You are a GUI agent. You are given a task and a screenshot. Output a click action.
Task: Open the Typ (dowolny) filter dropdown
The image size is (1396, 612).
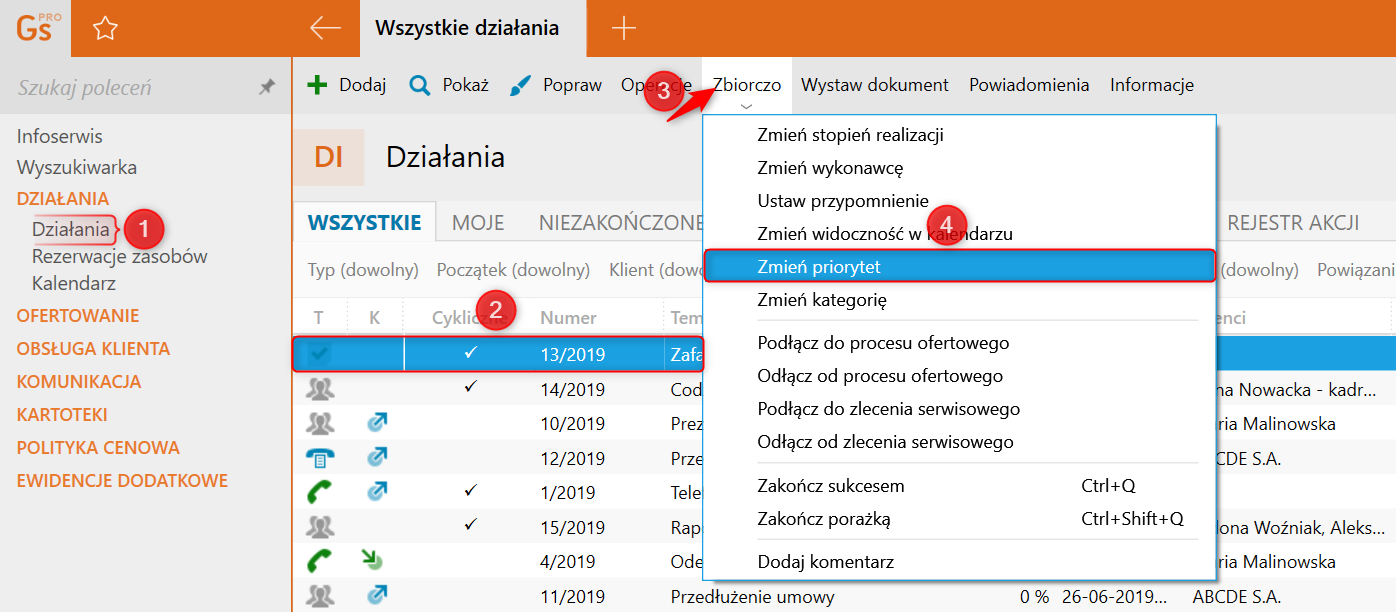coord(362,270)
